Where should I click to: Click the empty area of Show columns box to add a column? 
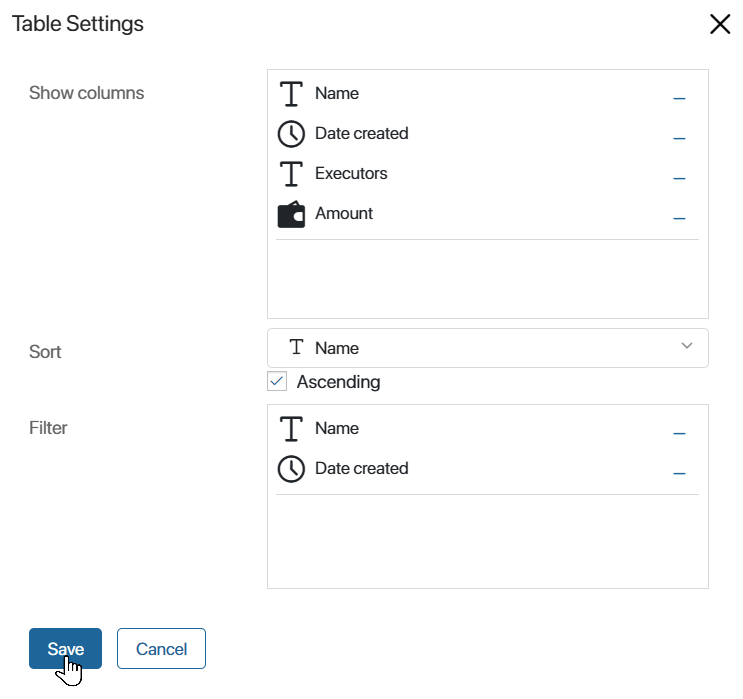488,278
